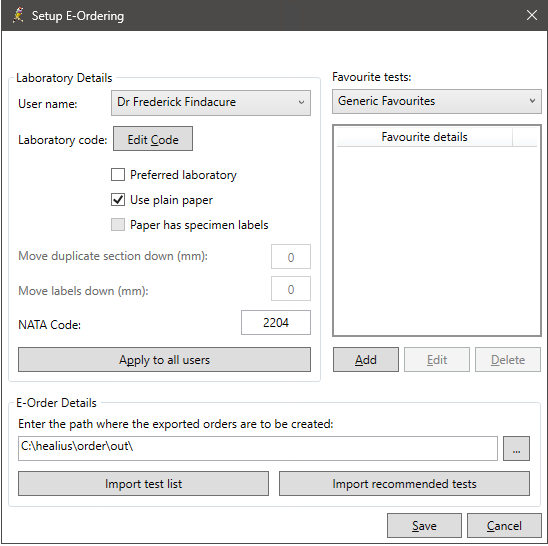Viewport: 548px width, 546px height.
Task: Save the E-Ordering setup
Action: [x=424, y=525]
